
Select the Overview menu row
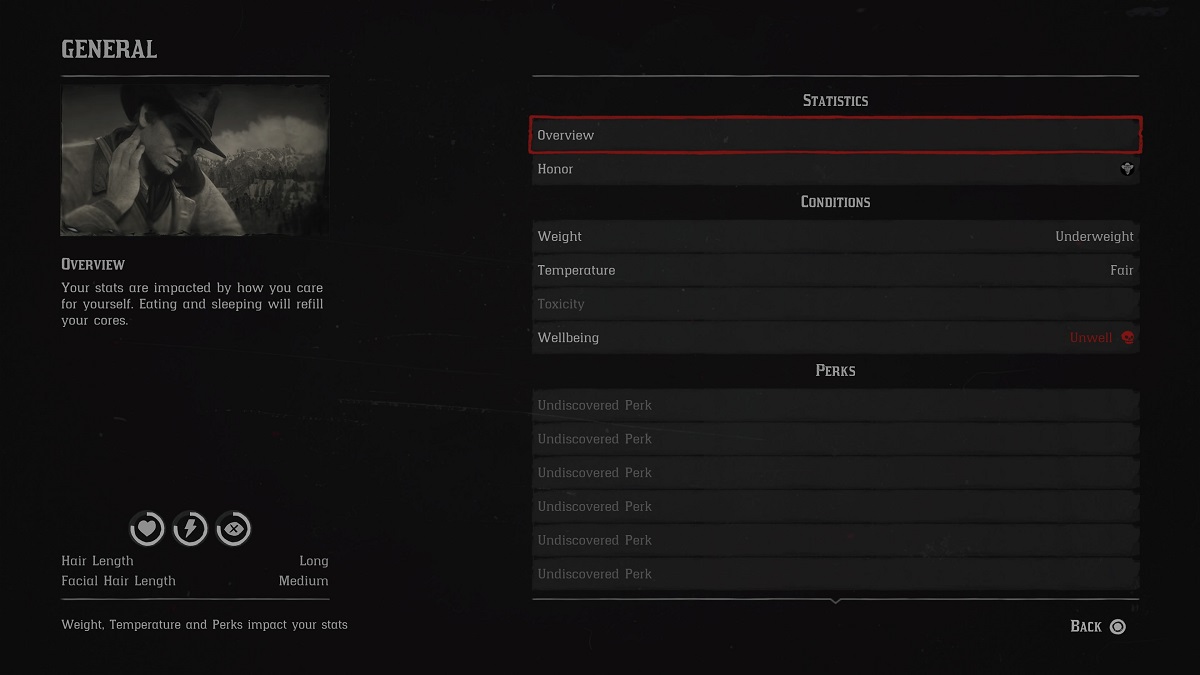click(835, 135)
